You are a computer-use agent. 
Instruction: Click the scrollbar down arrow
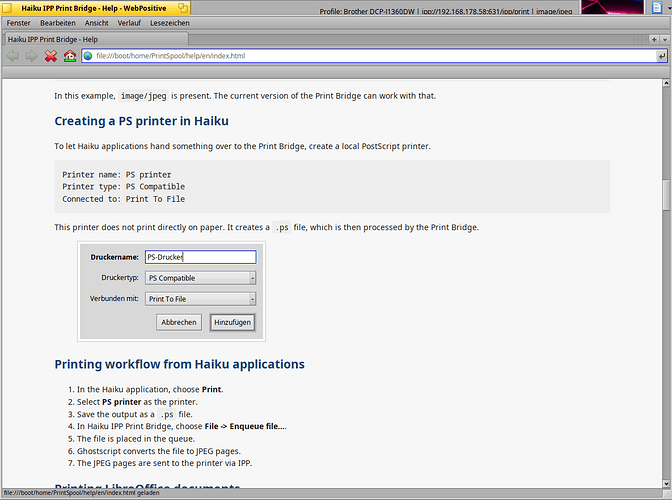666,484
